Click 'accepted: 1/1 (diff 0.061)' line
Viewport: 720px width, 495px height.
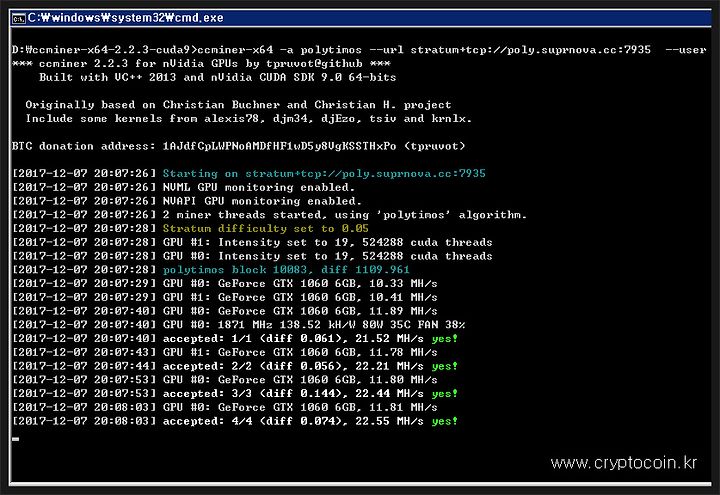point(235,339)
